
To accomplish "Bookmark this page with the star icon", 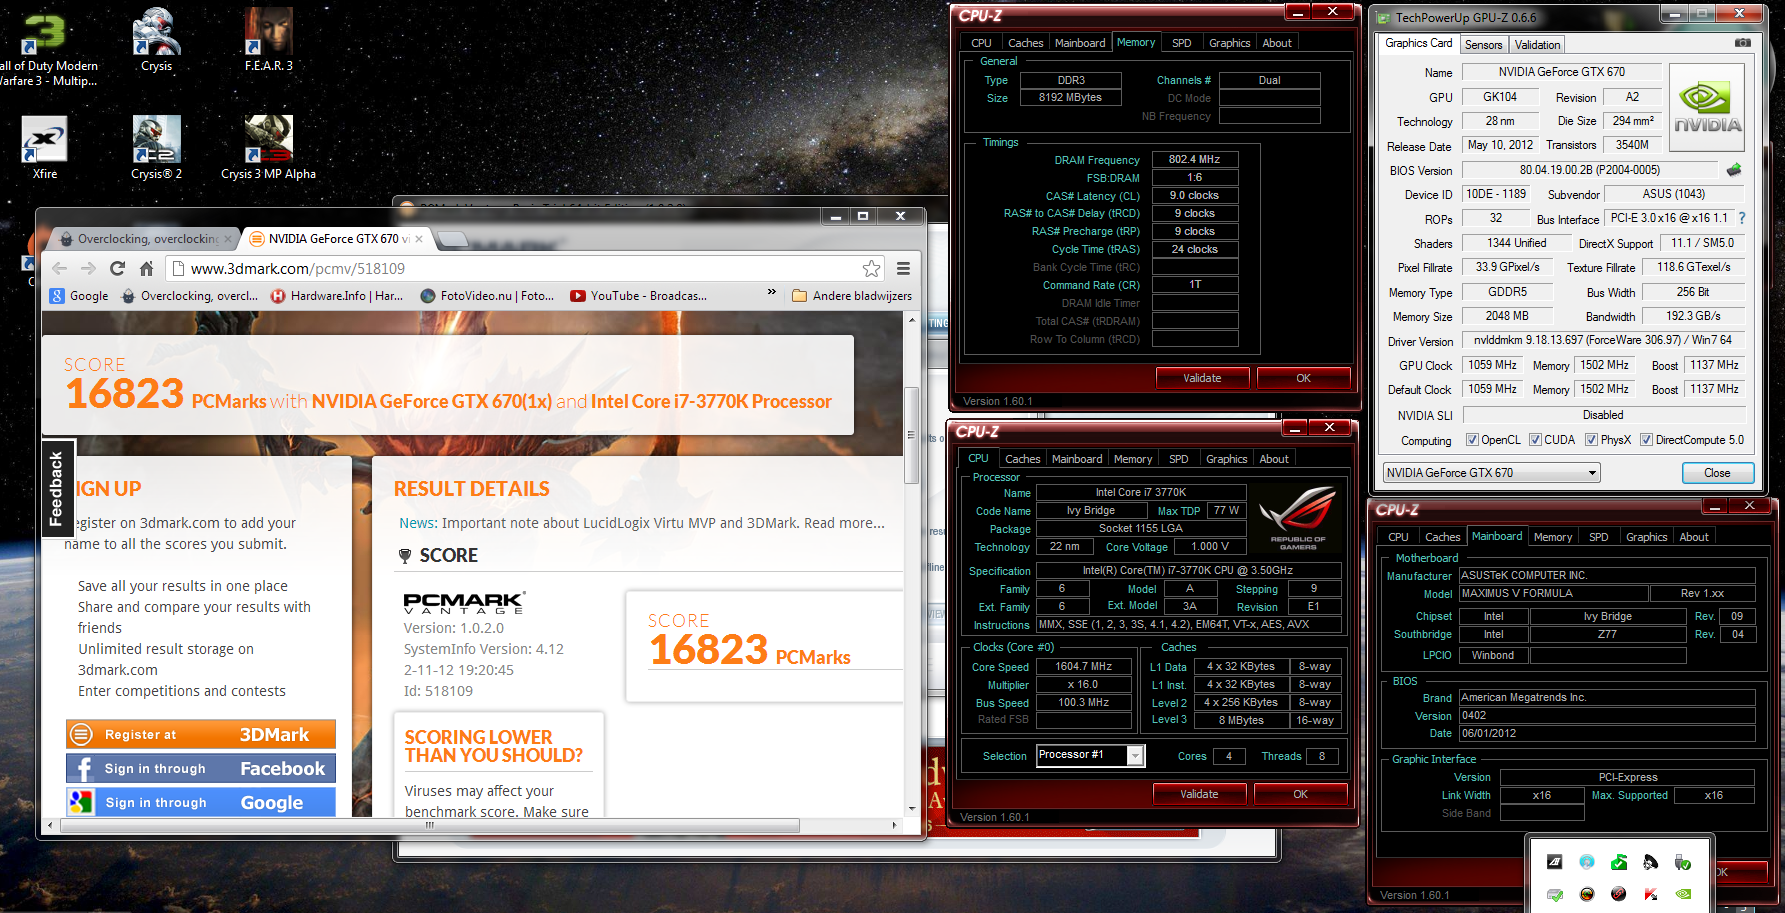I will (872, 268).
